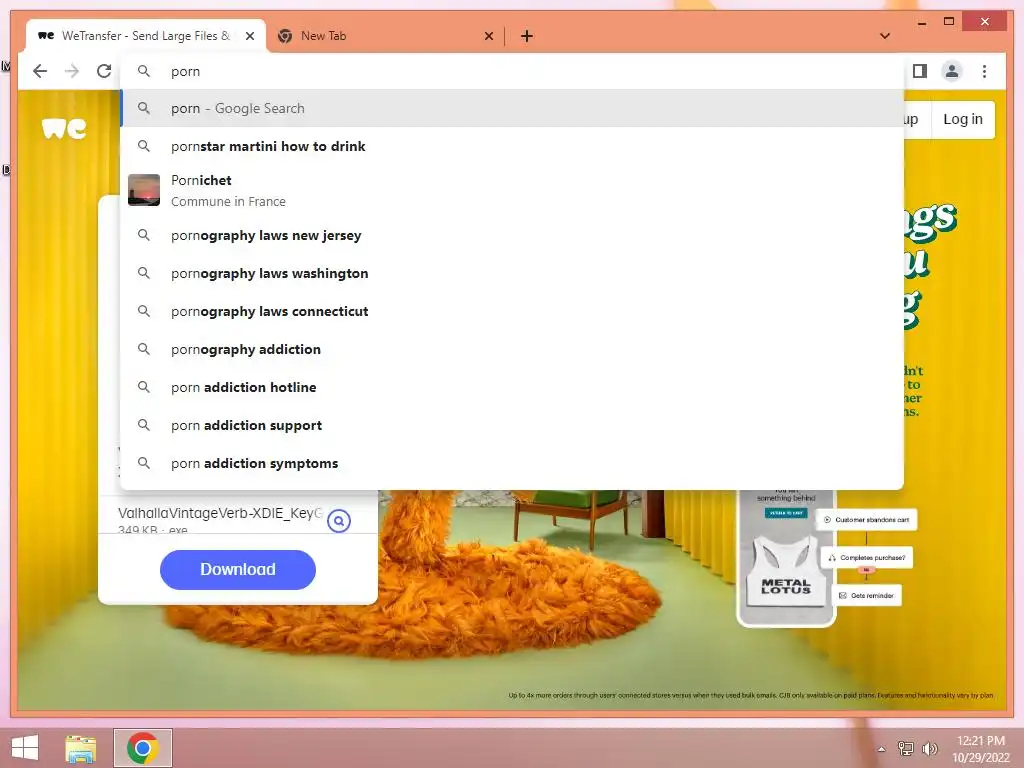Viewport: 1024px width, 768px height.
Task: Select 'porn - Google Search' suggestion
Action: [x=512, y=108]
